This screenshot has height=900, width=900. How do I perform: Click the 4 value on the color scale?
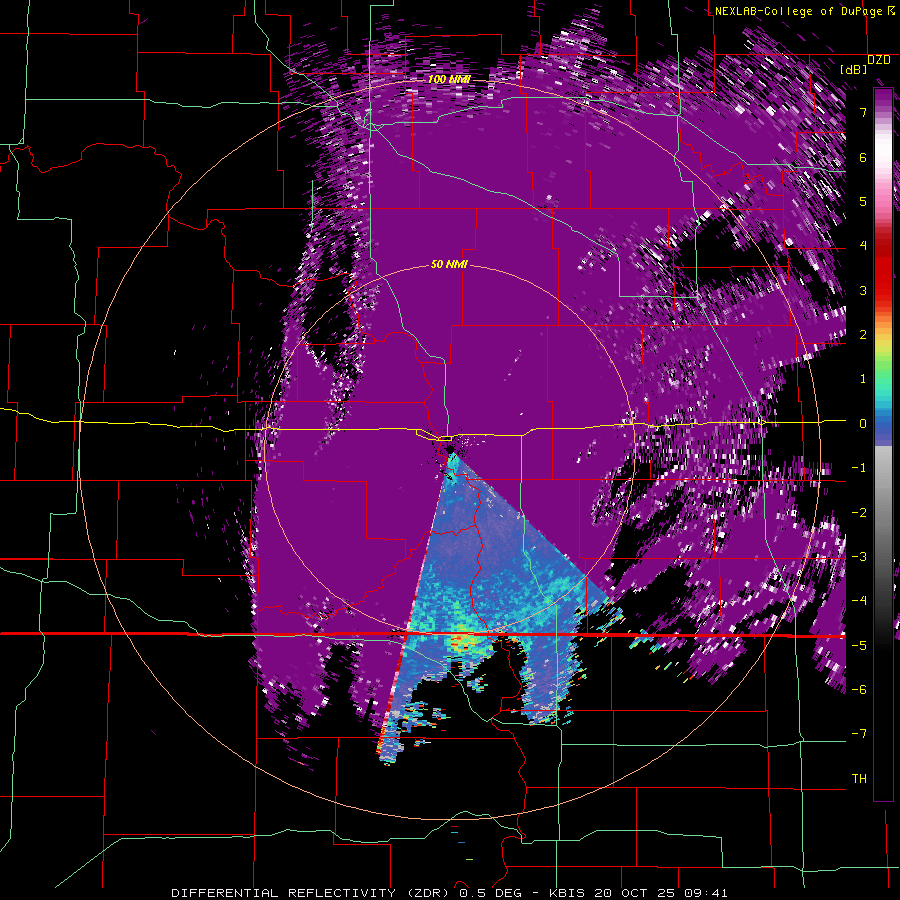(x=863, y=246)
